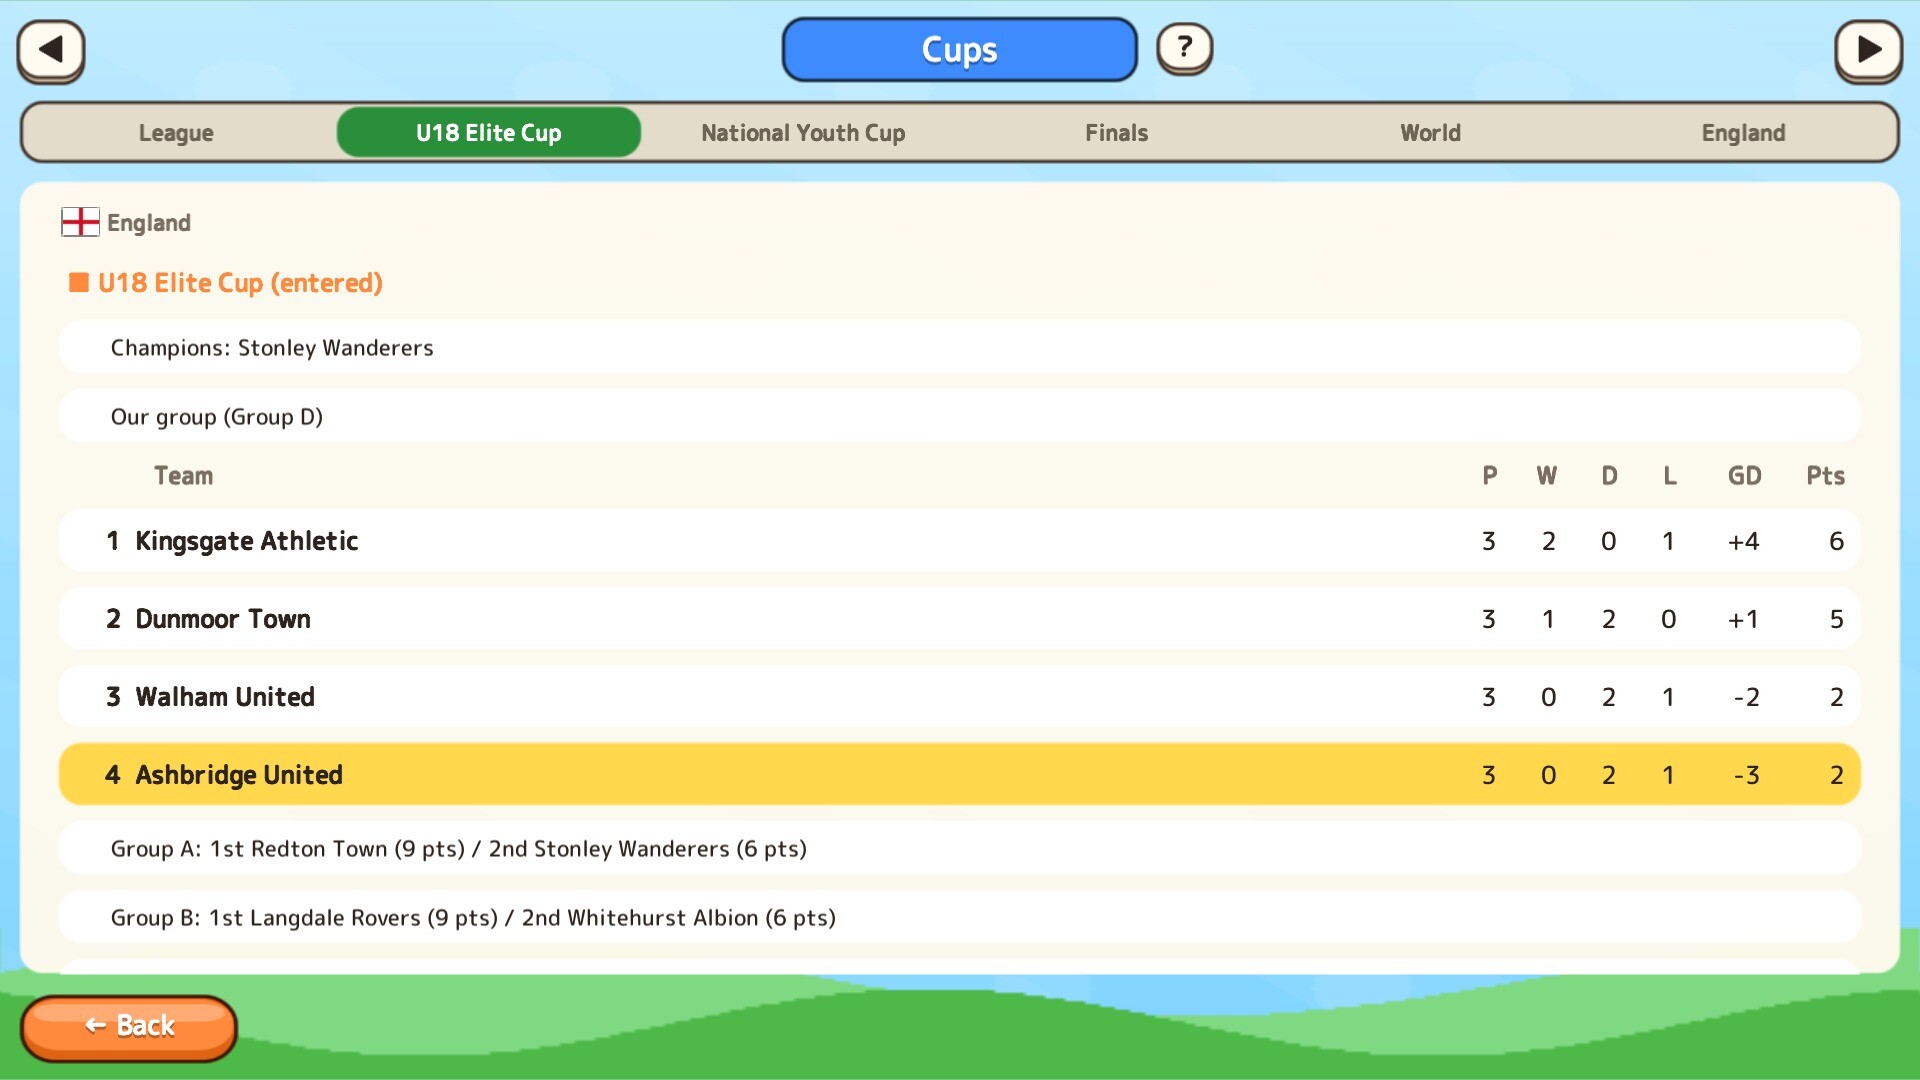Click the W column header
The height and width of the screenshot is (1080, 1920).
click(1547, 476)
